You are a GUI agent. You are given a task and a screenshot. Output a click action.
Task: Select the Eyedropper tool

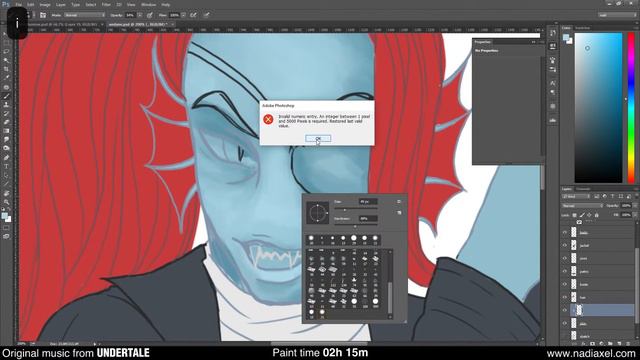point(6,78)
